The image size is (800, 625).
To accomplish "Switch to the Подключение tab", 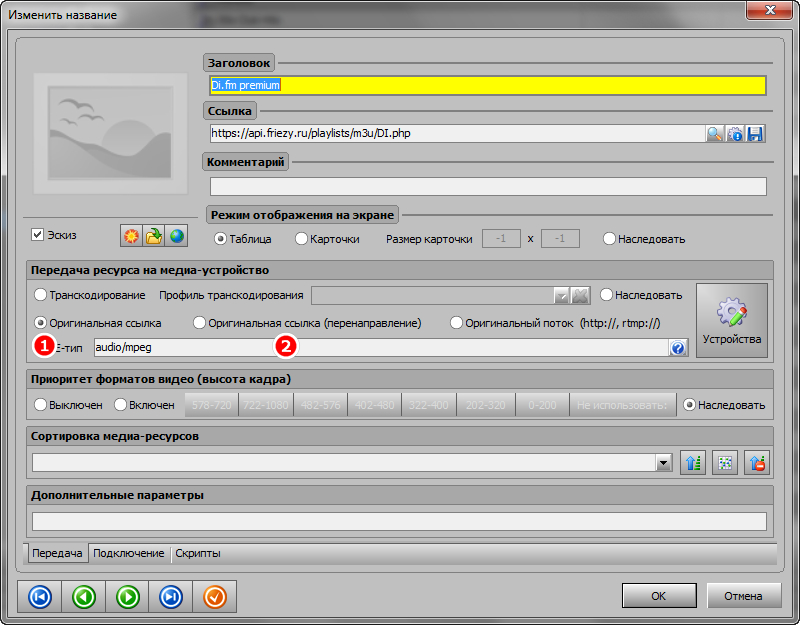I will pyautogui.click(x=128, y=553).
